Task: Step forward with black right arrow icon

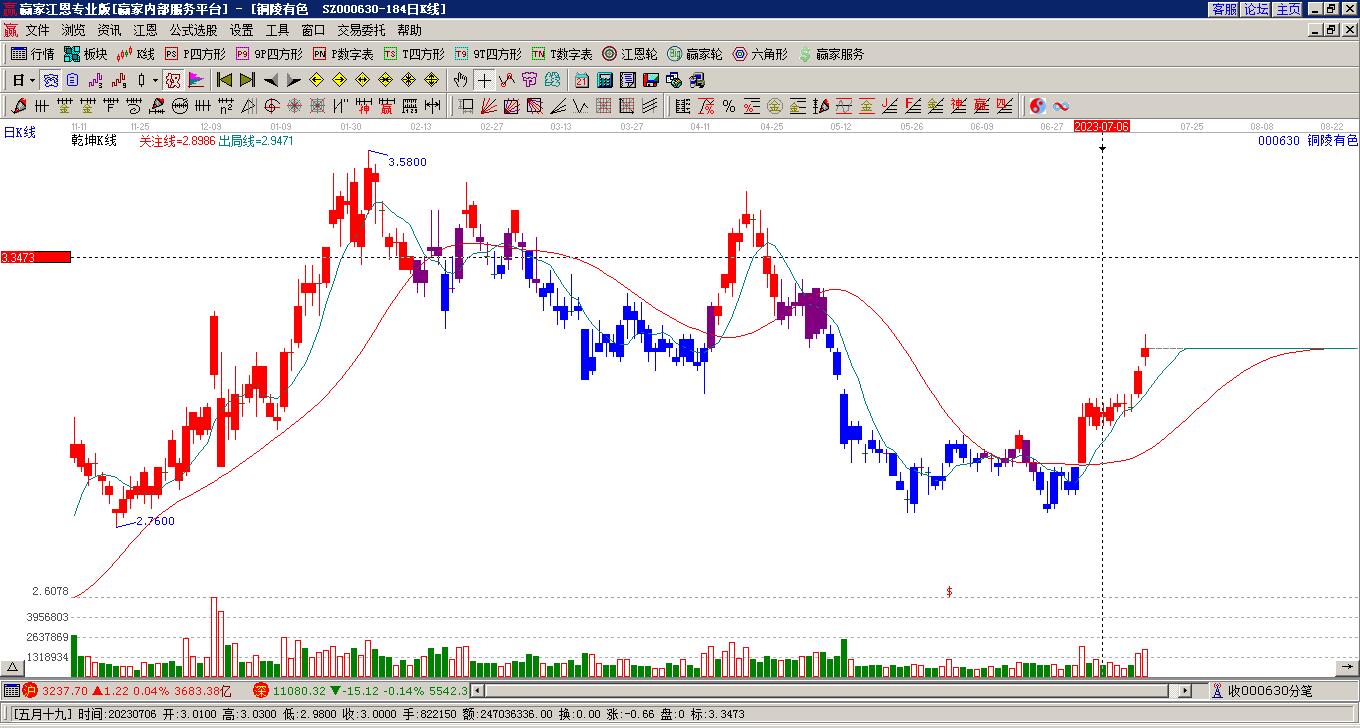Action: coord(294,80)
